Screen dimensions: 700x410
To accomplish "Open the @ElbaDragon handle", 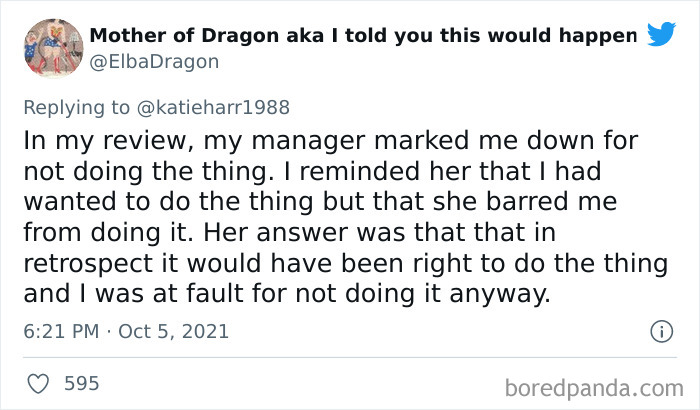I will click(153, 62).
